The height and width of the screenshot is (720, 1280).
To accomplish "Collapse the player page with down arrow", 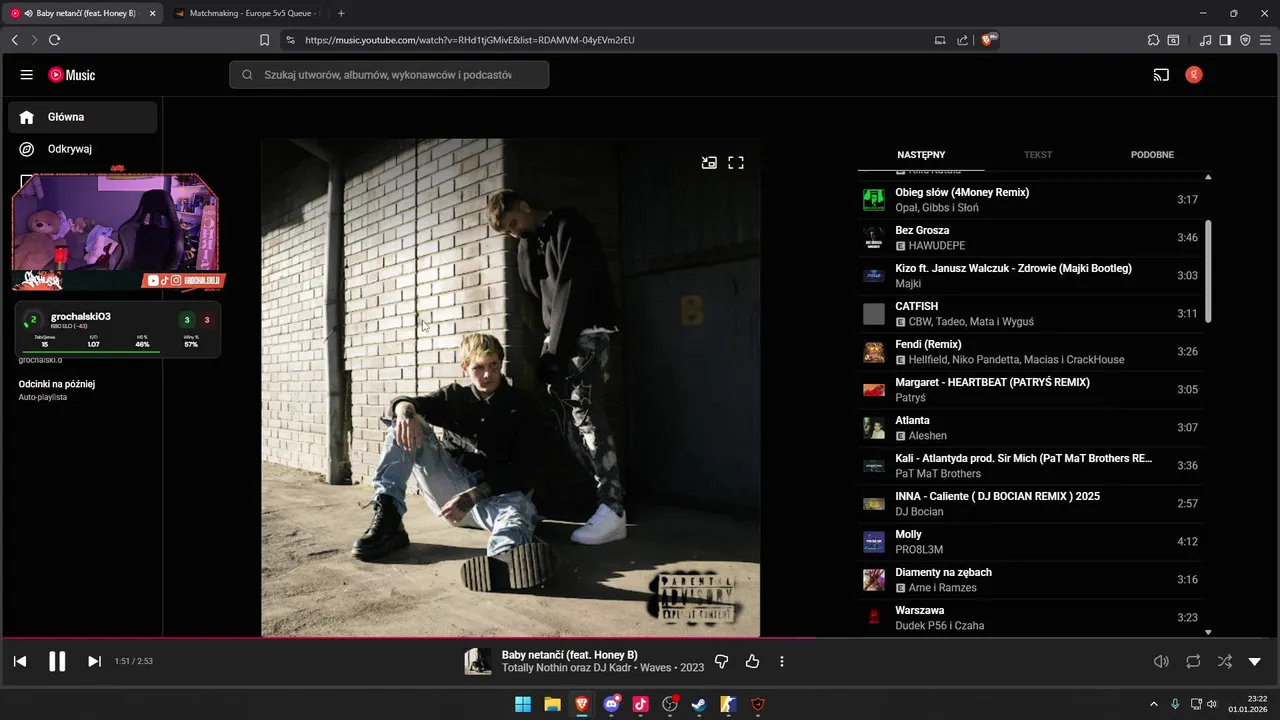I will click(1255, 661).
